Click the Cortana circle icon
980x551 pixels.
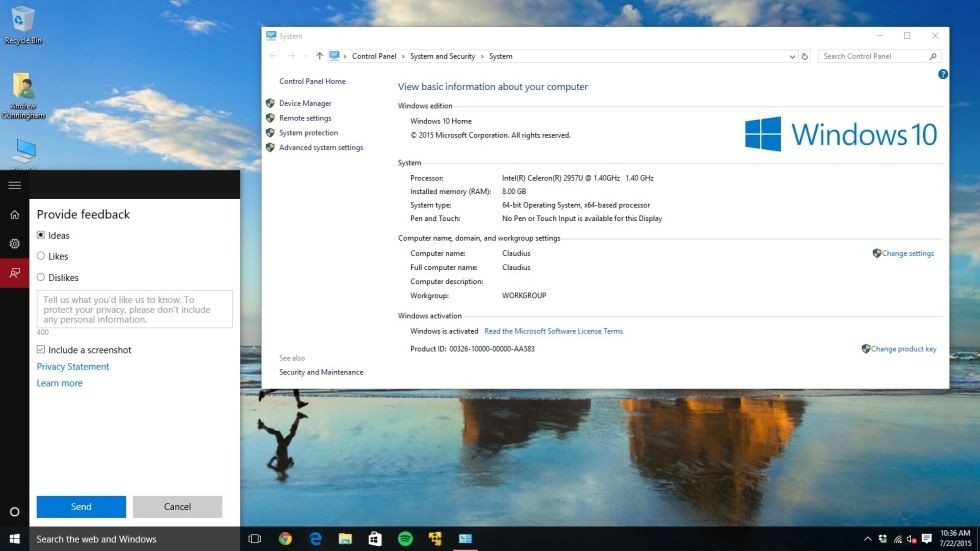tap(14, 512)
